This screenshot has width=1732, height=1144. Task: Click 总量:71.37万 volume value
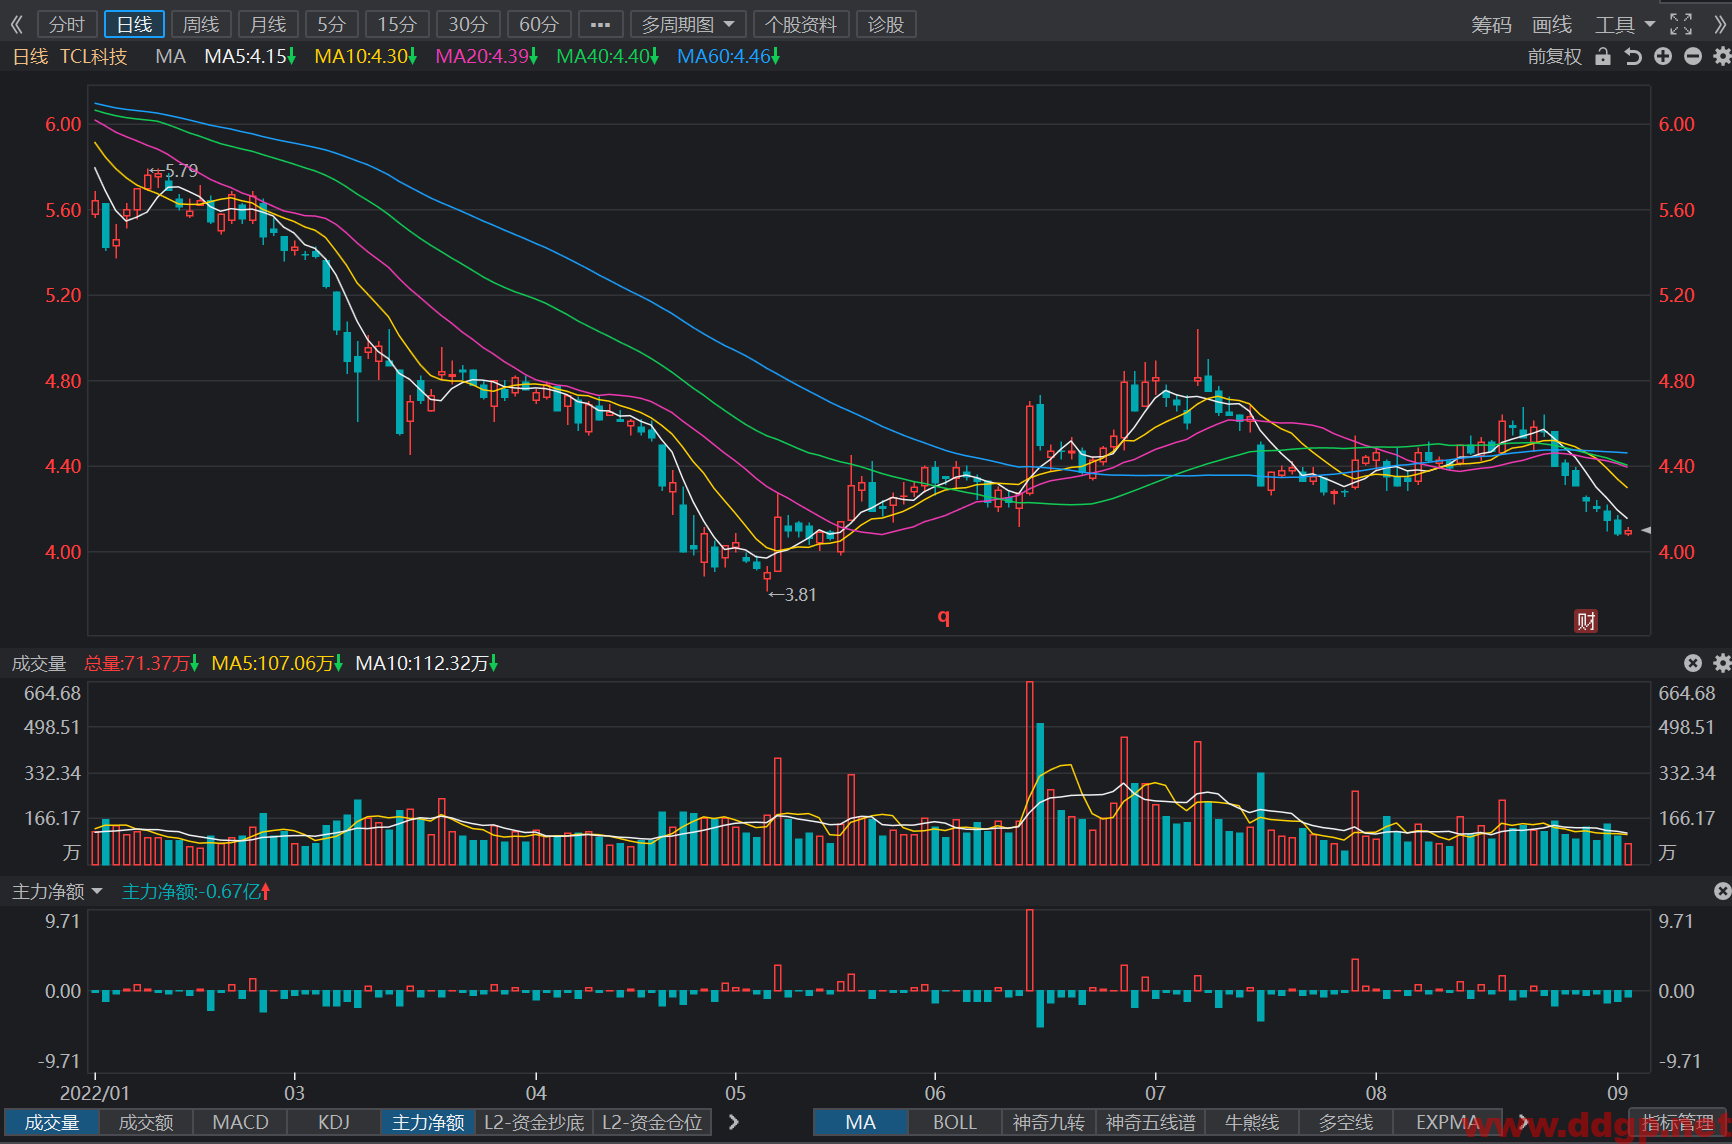141,663
